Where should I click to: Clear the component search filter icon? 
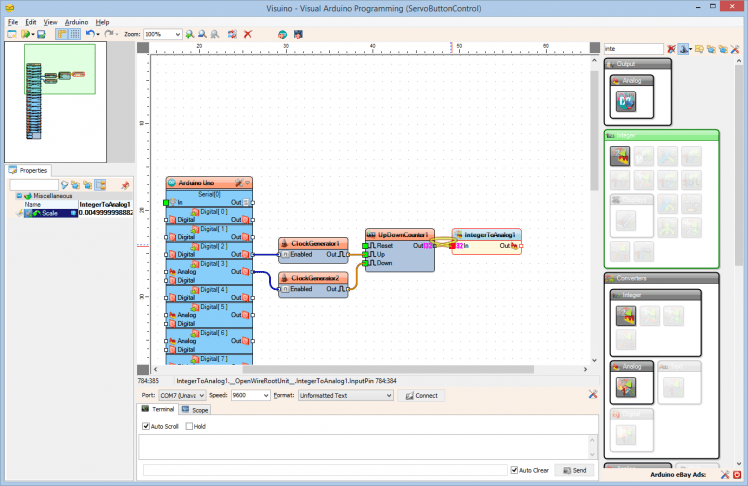(671, 48)
